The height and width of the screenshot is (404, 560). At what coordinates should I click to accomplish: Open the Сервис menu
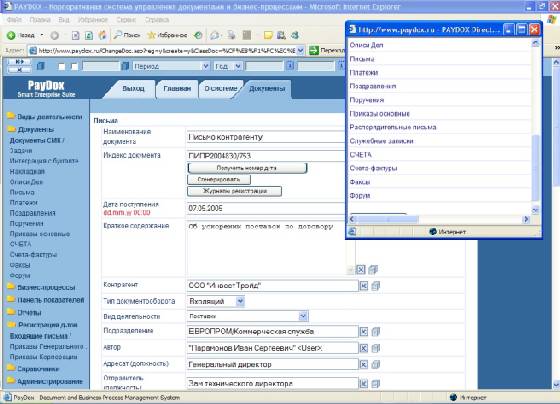[x=126, y=20]
